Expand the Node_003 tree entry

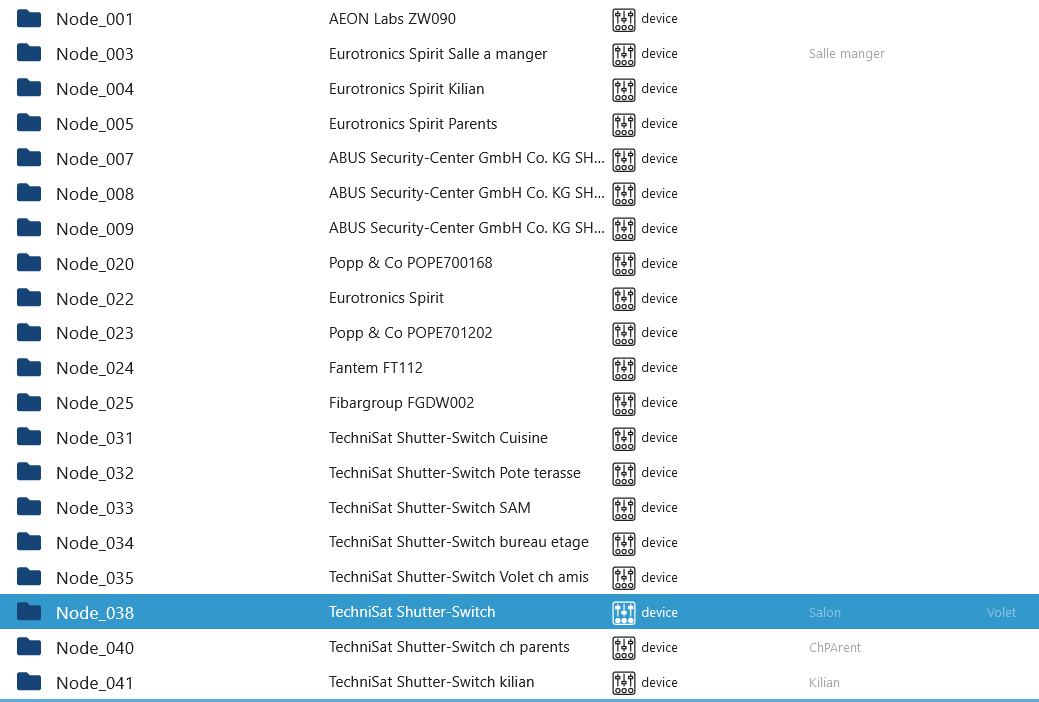(94, 54)
